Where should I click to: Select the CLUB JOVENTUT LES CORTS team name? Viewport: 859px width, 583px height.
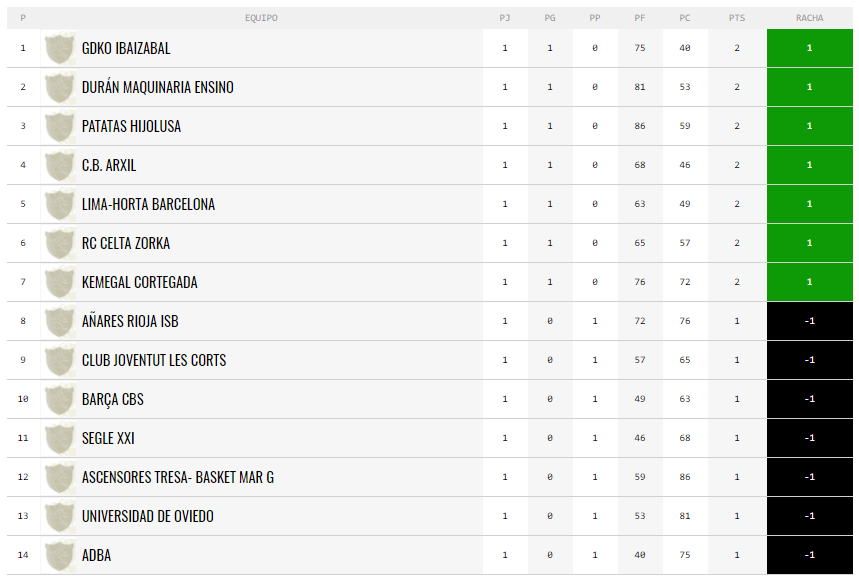[x=154, y=360]
